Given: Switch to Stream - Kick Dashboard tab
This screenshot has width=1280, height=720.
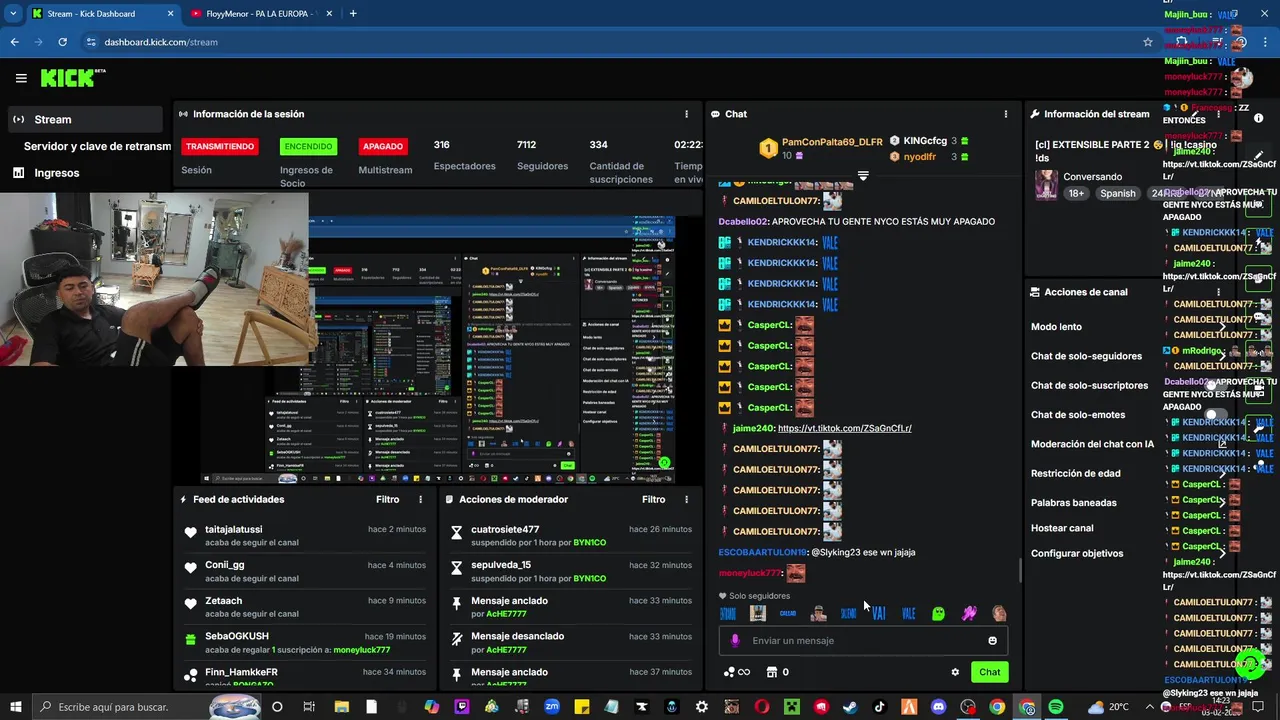Looking at the screenshot, I should coord(102,14).
